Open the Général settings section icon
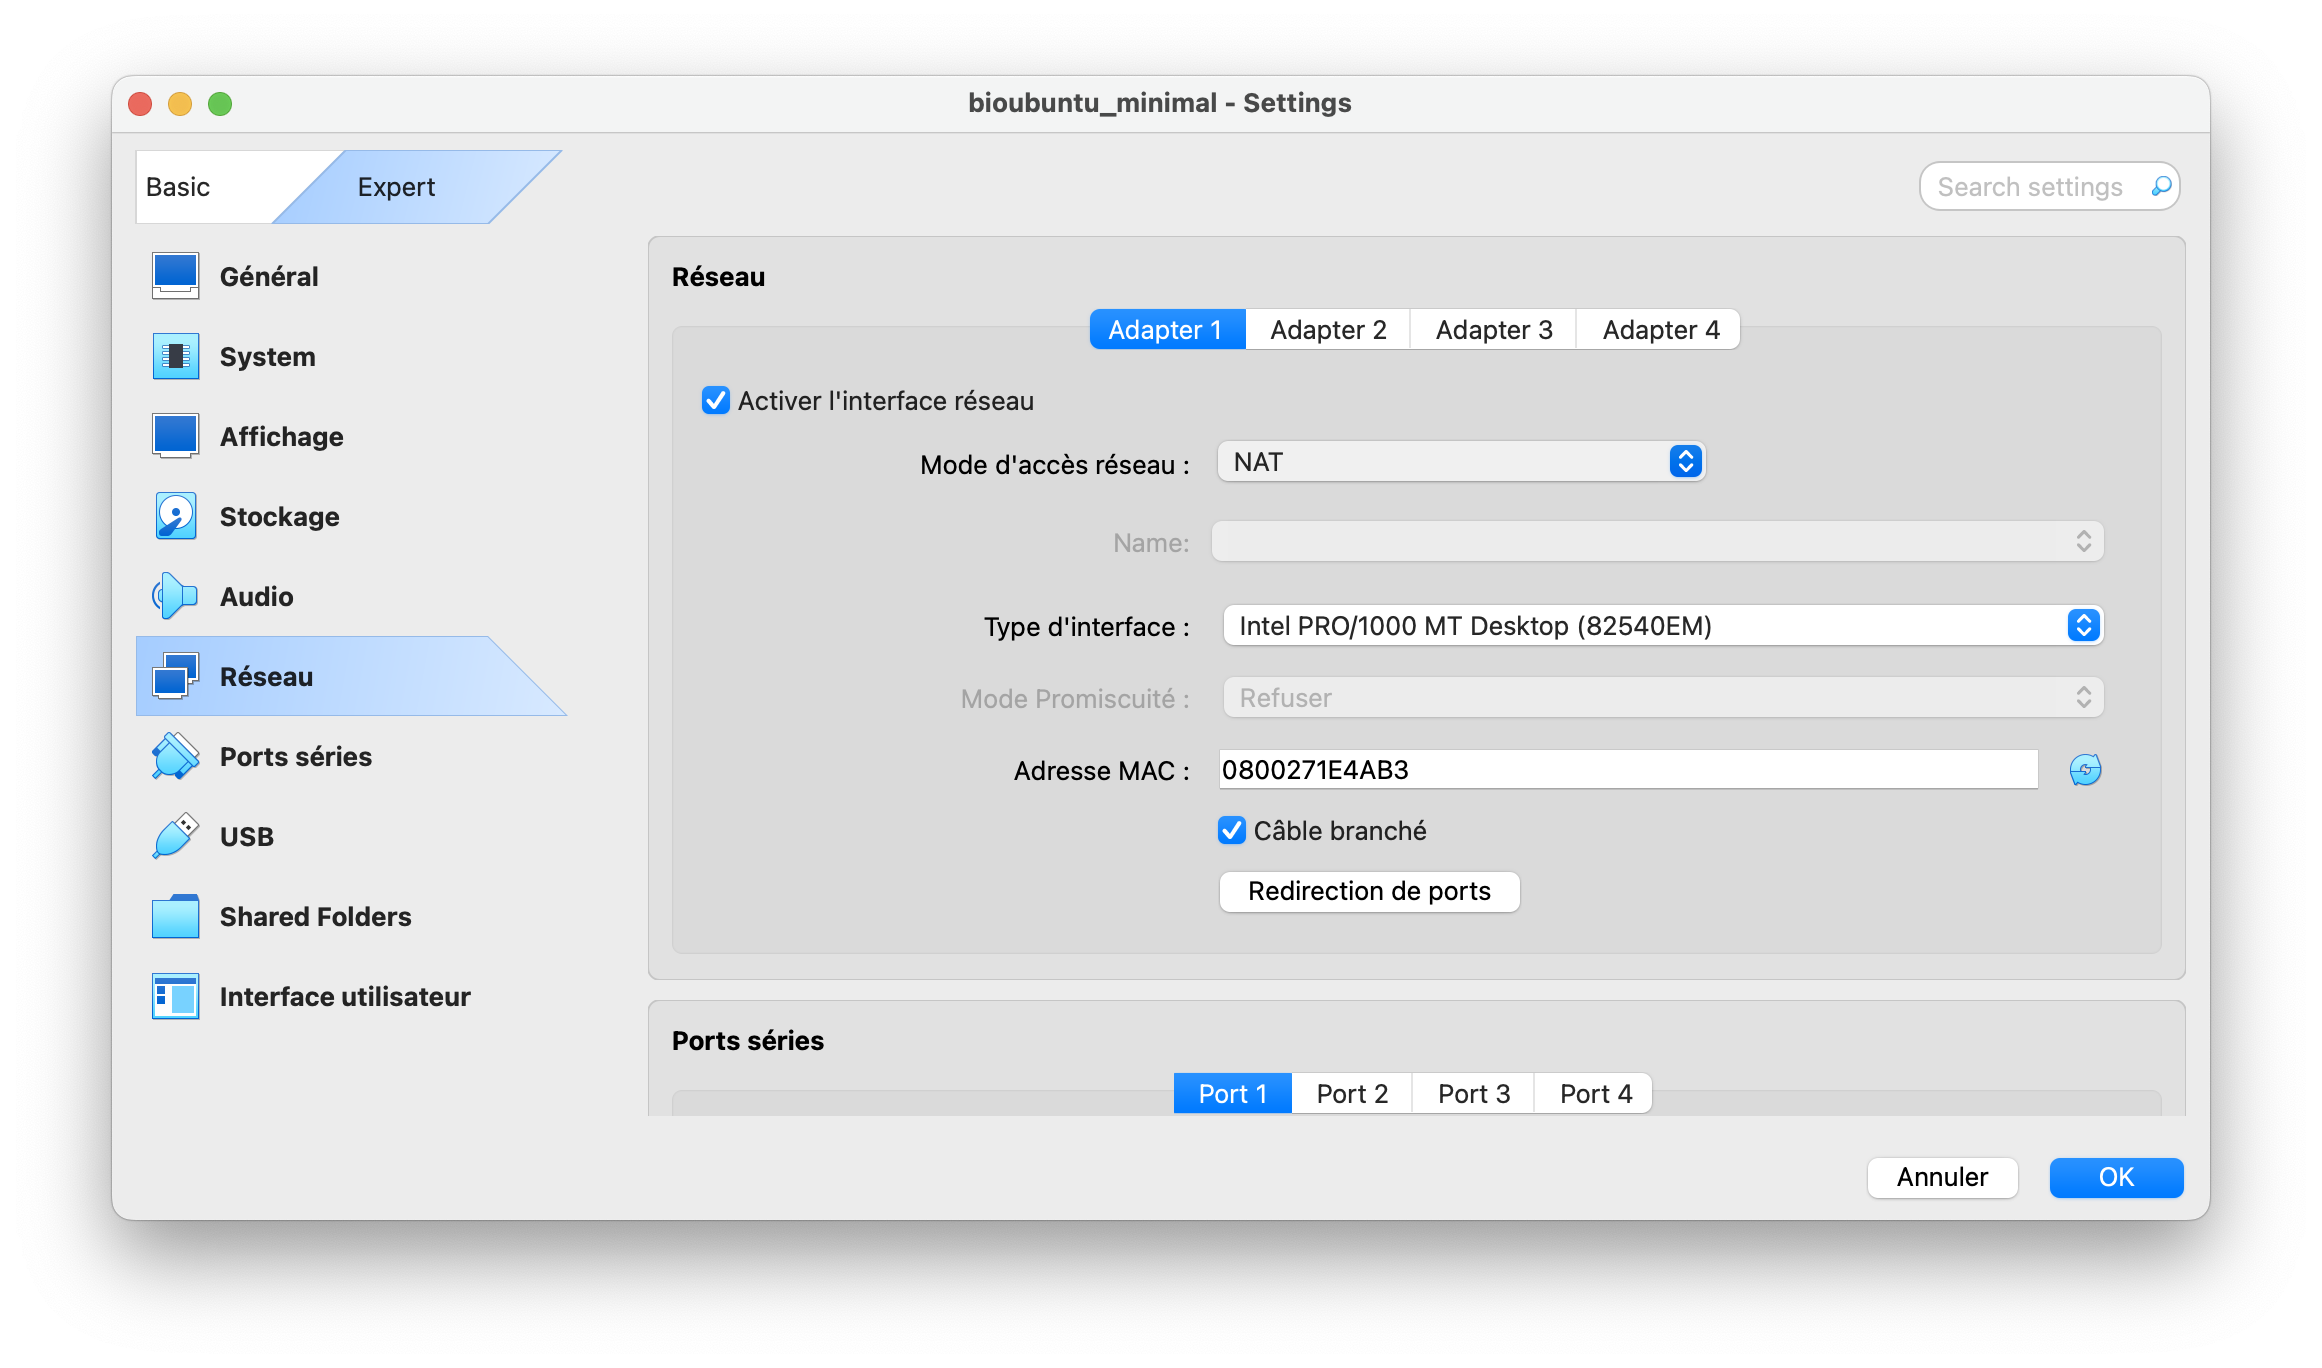 coord(175,276)
